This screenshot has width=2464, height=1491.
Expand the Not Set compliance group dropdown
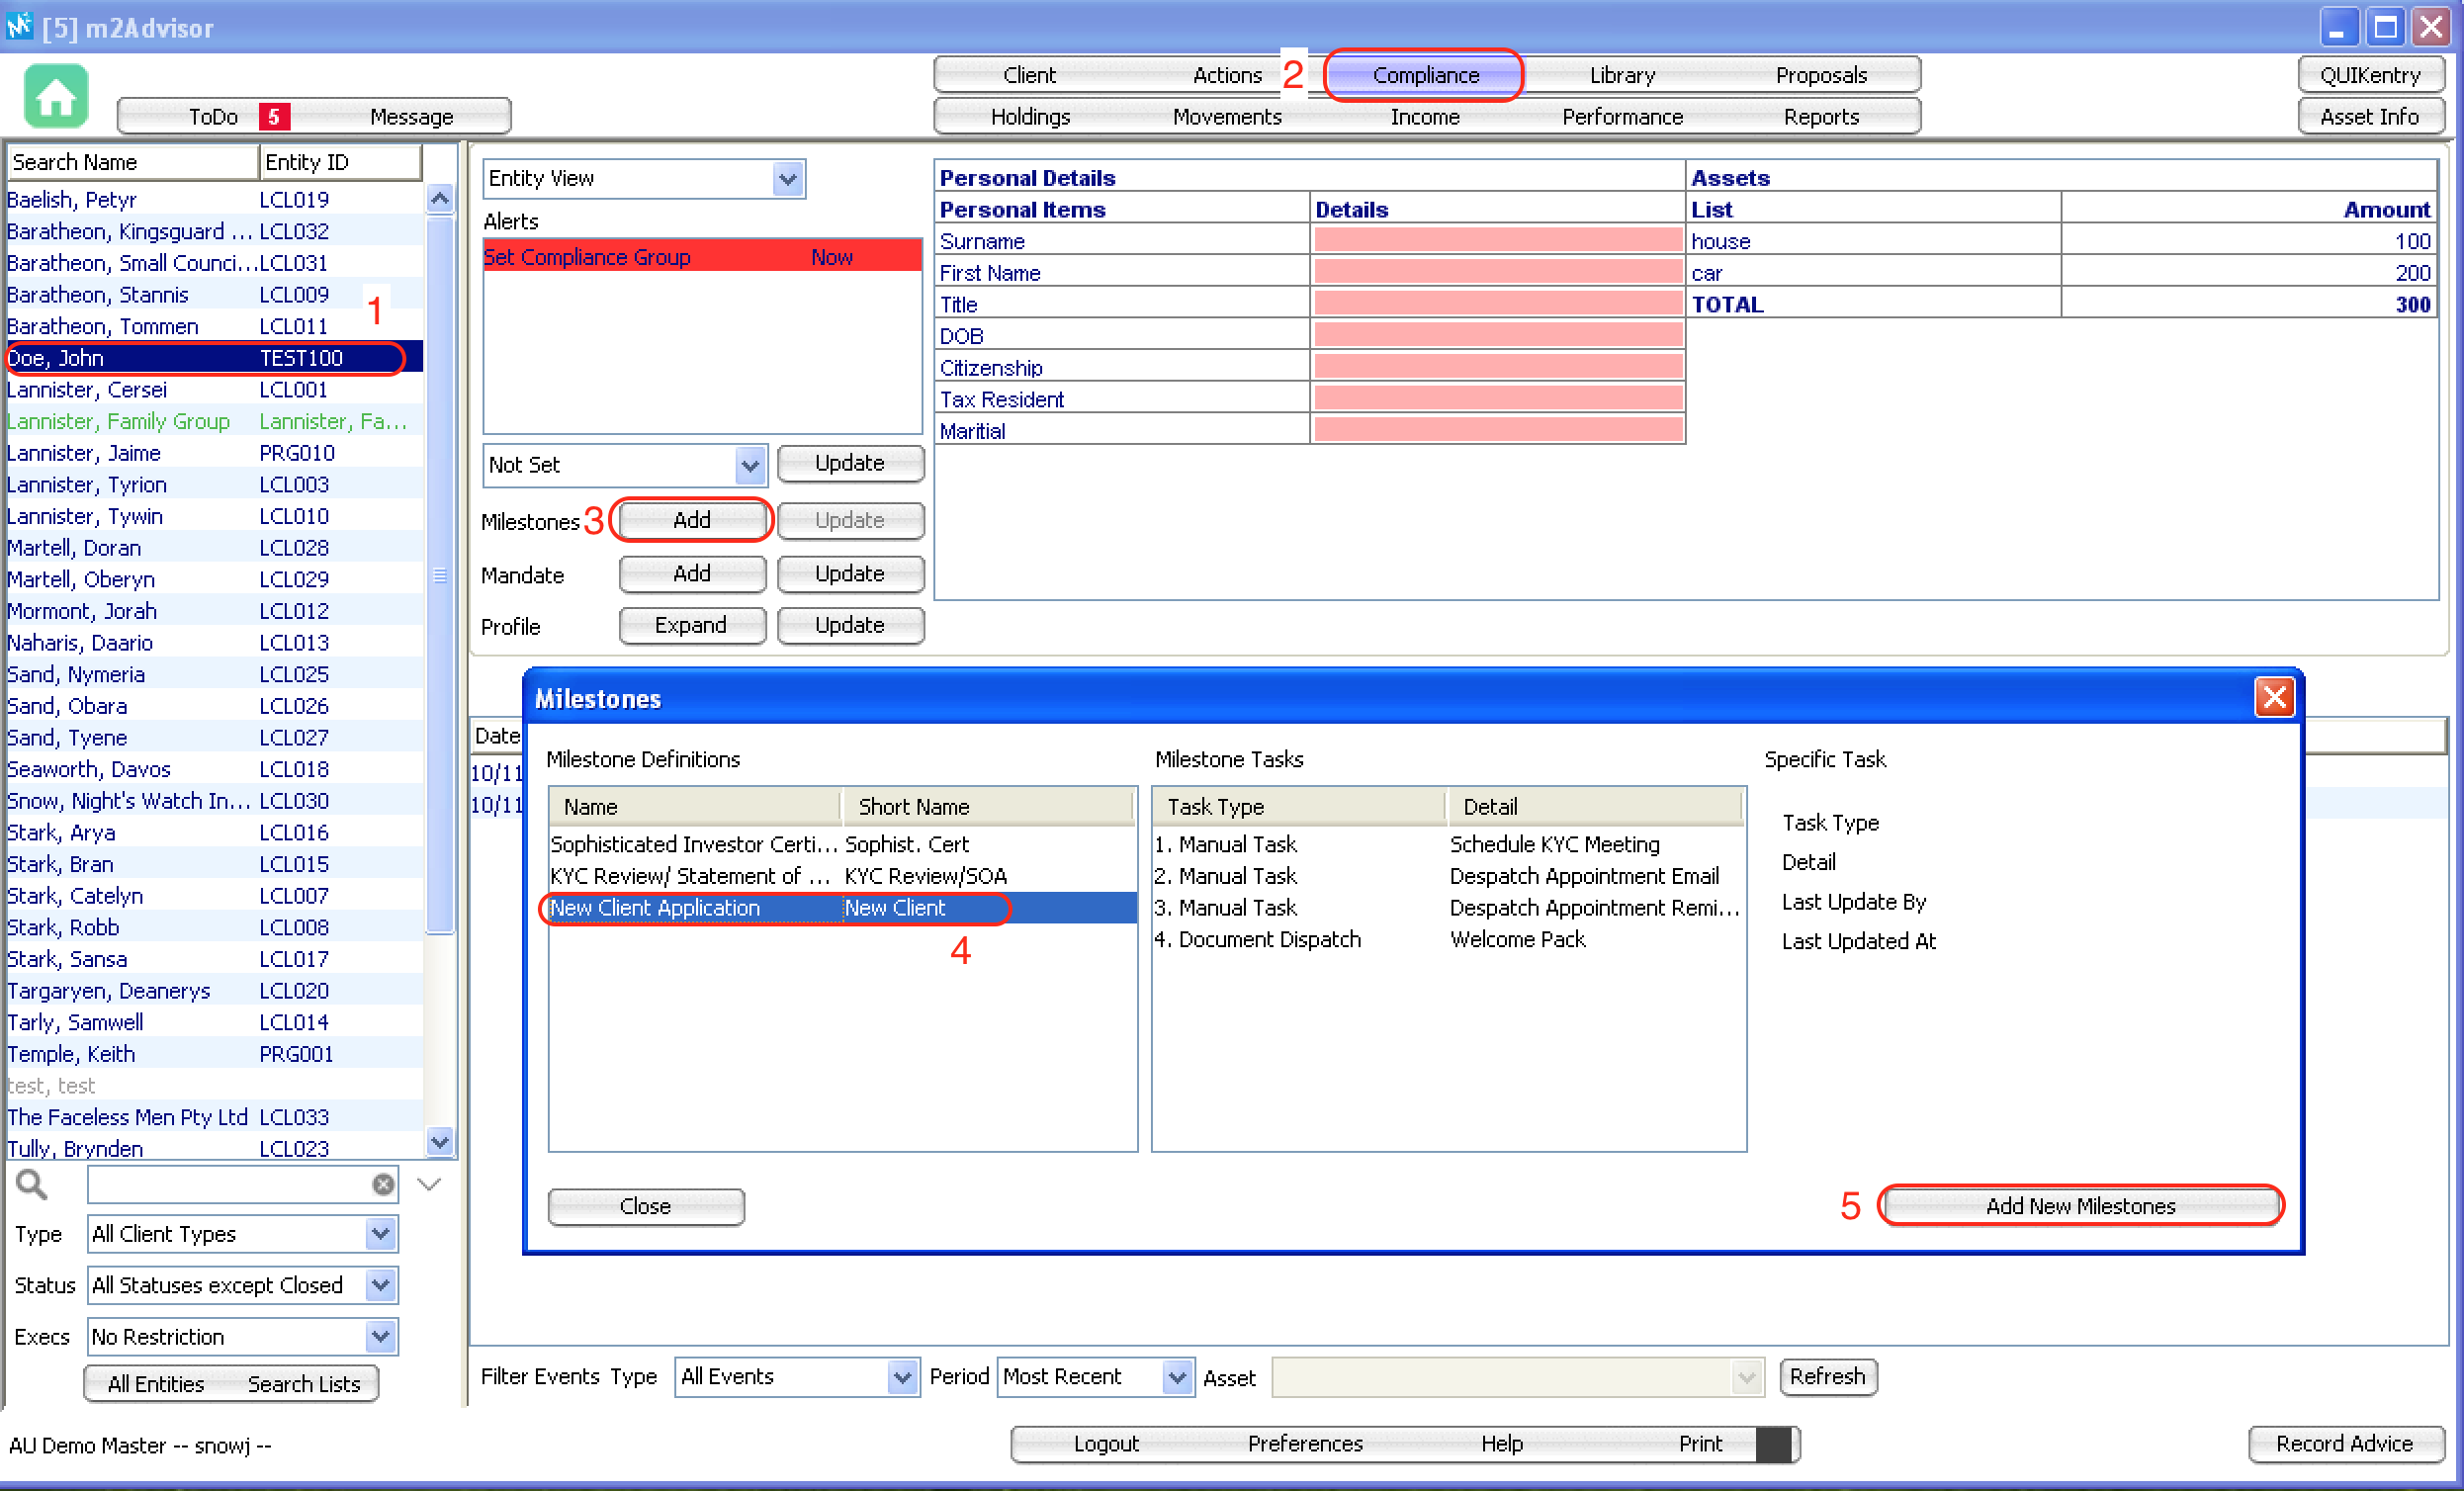(750, 465)
